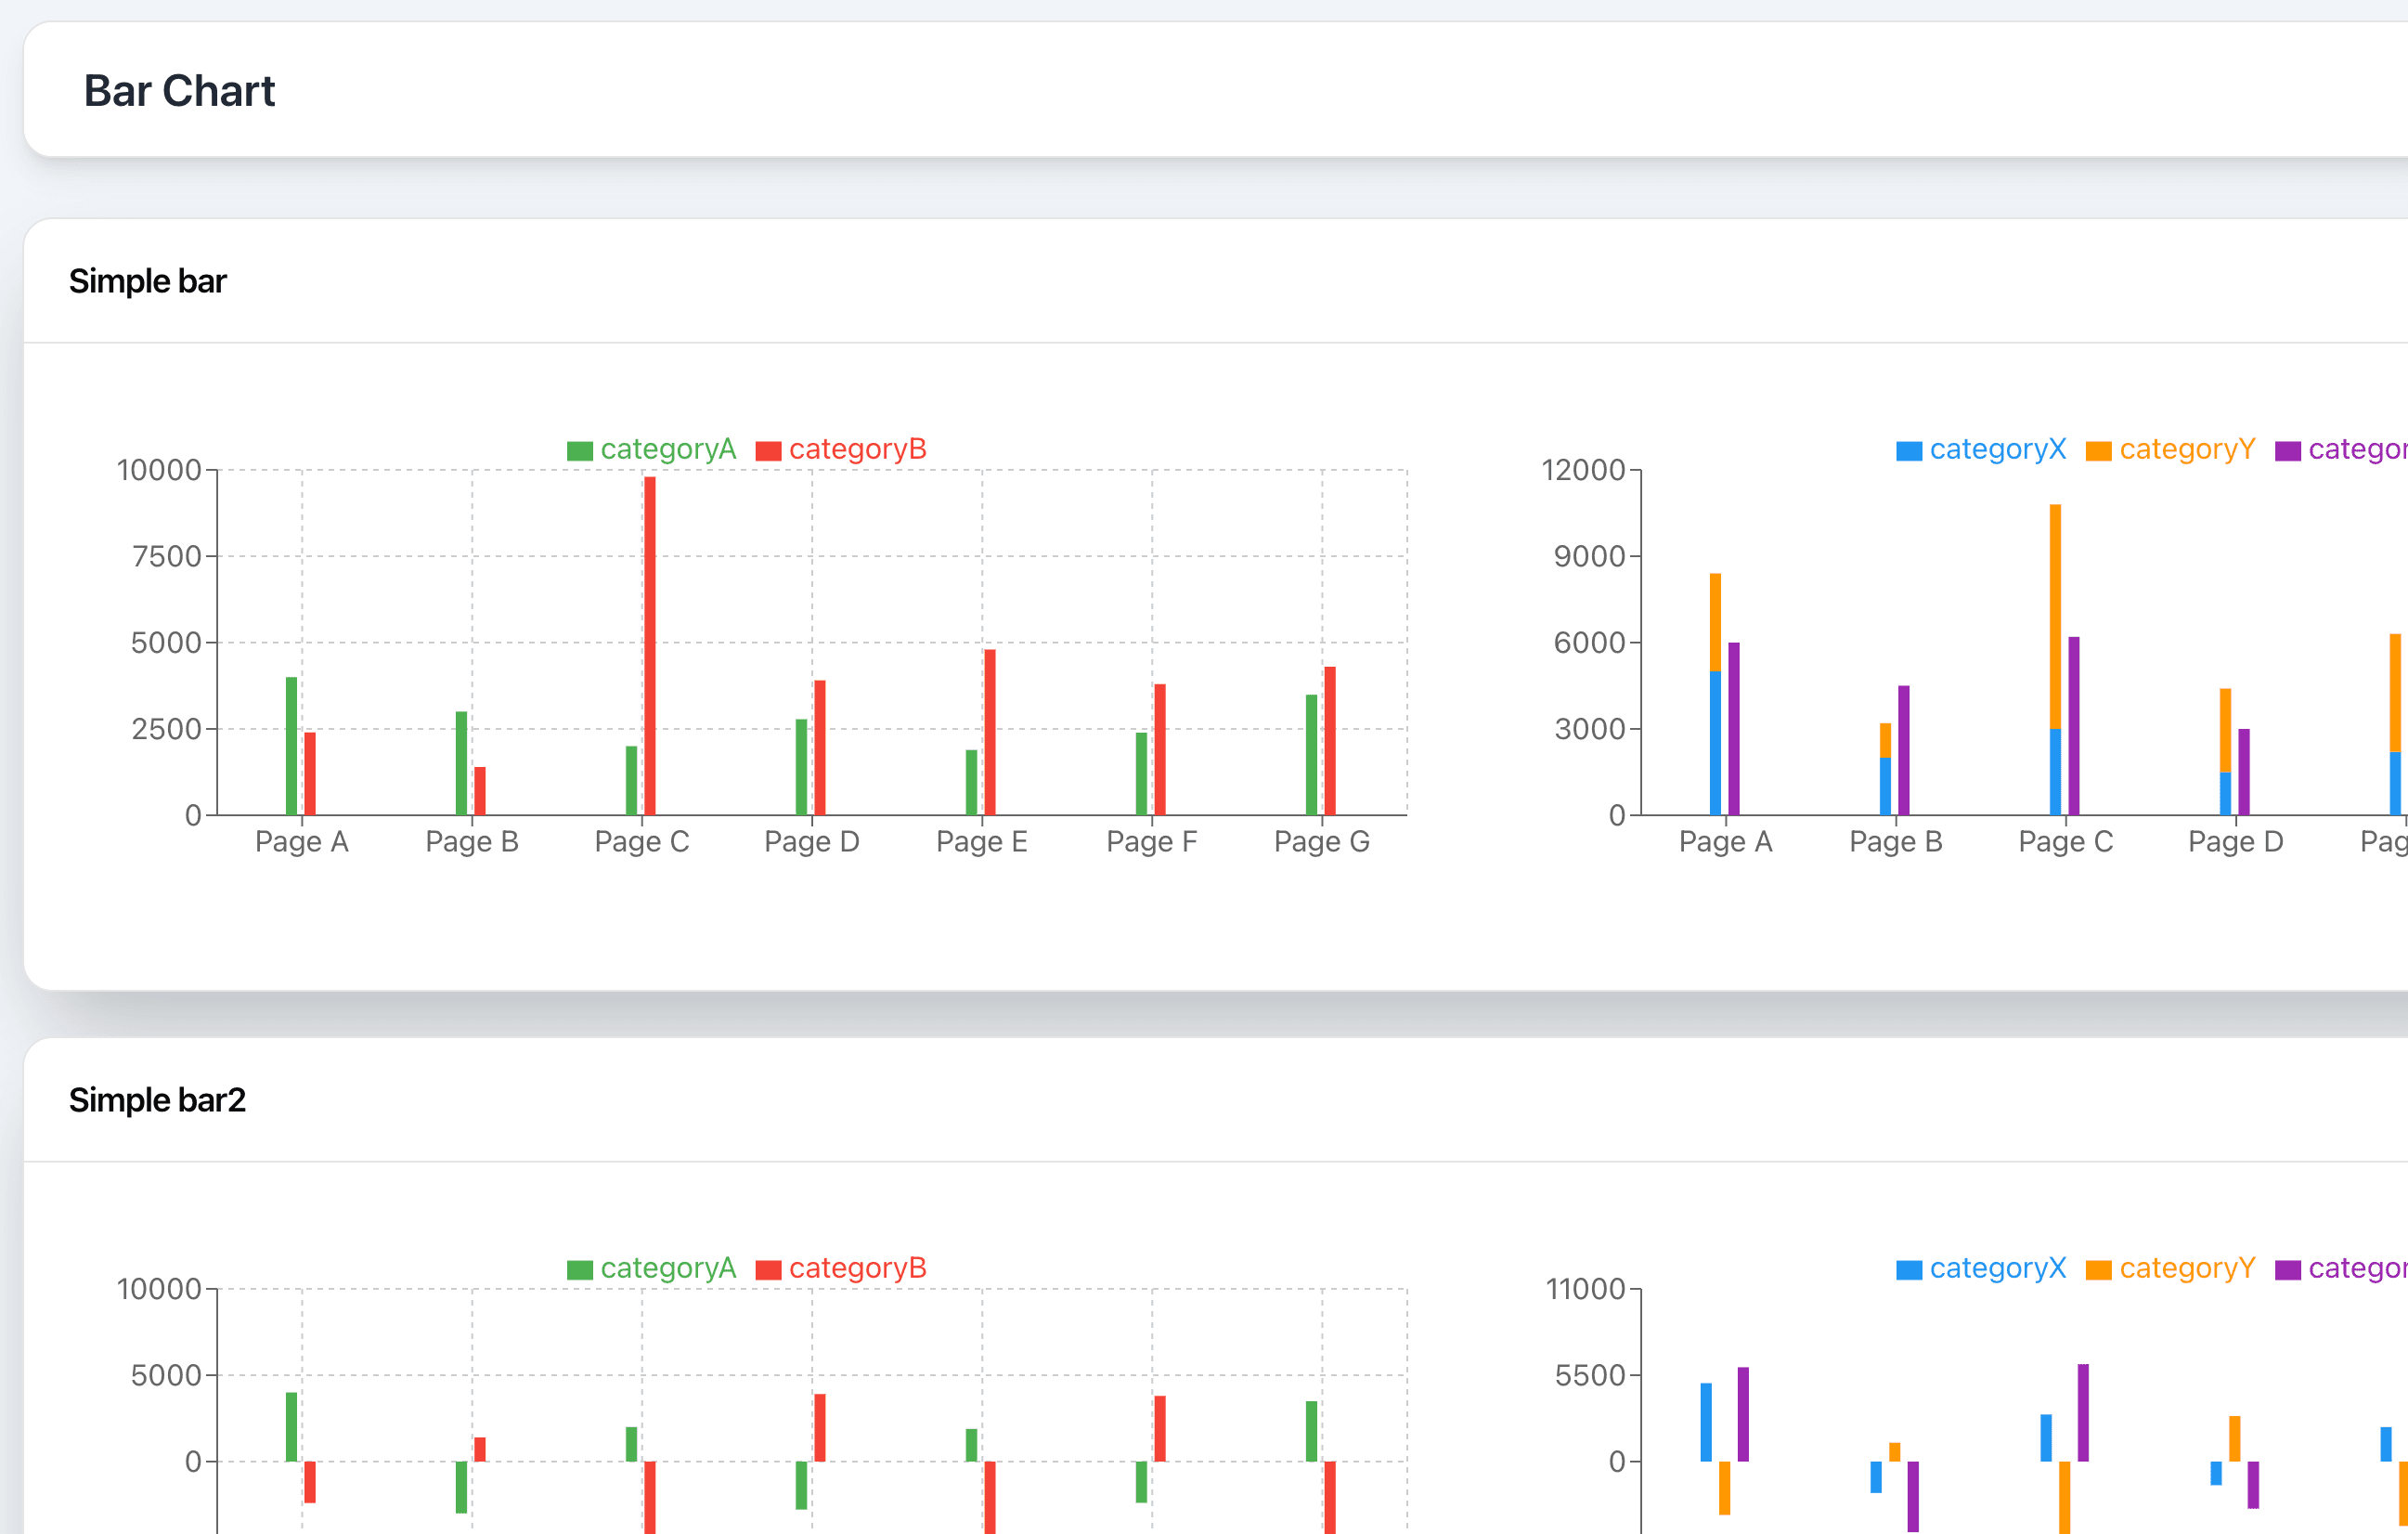Select first green bar in Simple bar2 left chart
Image resolution: width=2408 pixels, height=1534 pixels.
pyautogui.click(x=292, y=1427)
